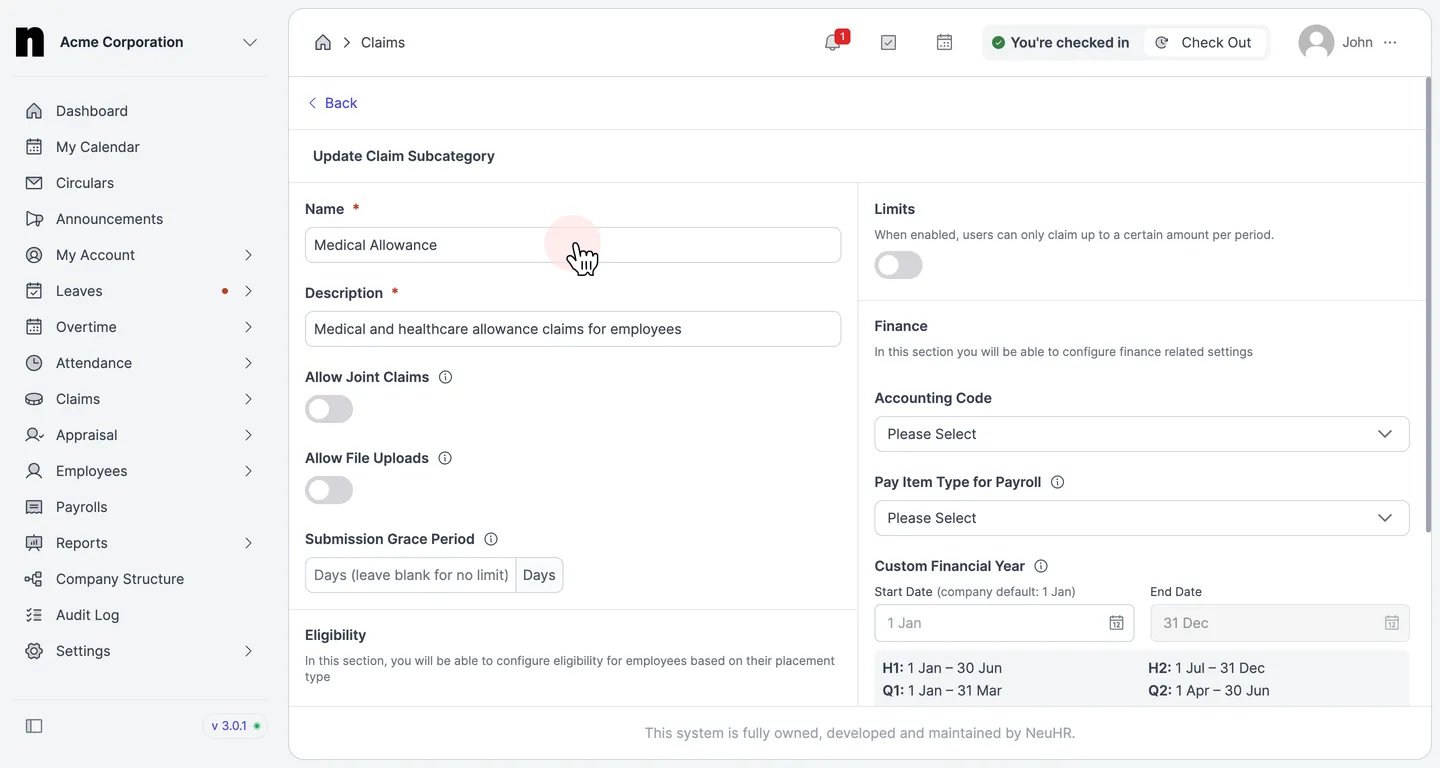Click the green checked-in status icon
Viewport: 1440px width, 768px height.
(x=998, y=42)
